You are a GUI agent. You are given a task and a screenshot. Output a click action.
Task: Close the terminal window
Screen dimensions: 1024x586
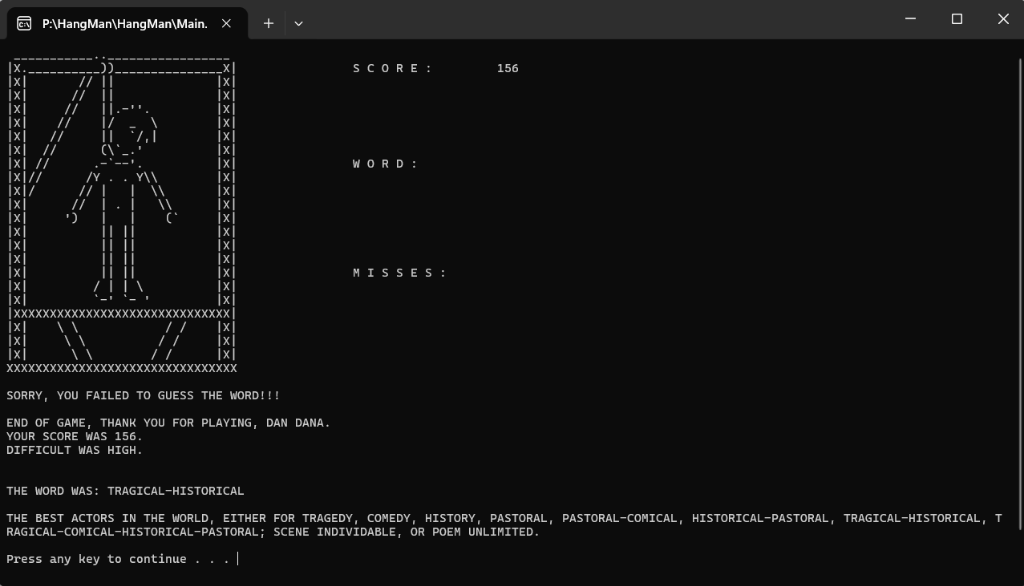pos(1003,19)
